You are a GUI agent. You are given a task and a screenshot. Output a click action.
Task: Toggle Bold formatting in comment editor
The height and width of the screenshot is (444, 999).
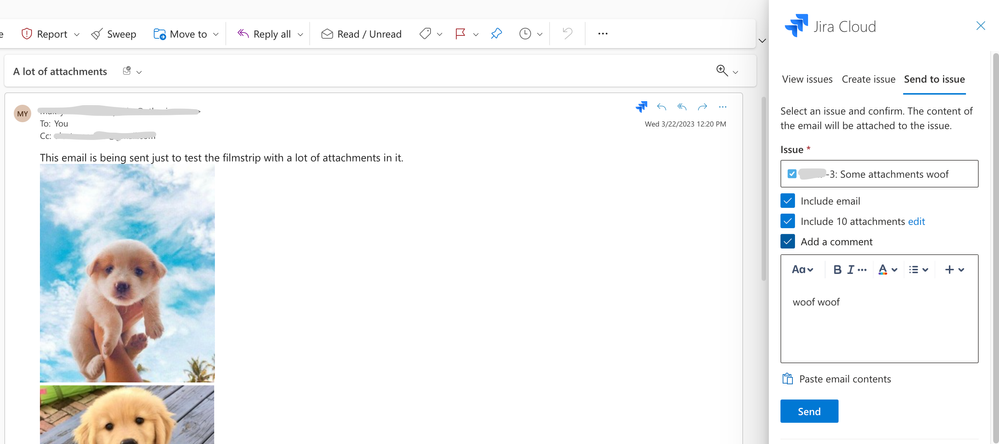[837, 269]
